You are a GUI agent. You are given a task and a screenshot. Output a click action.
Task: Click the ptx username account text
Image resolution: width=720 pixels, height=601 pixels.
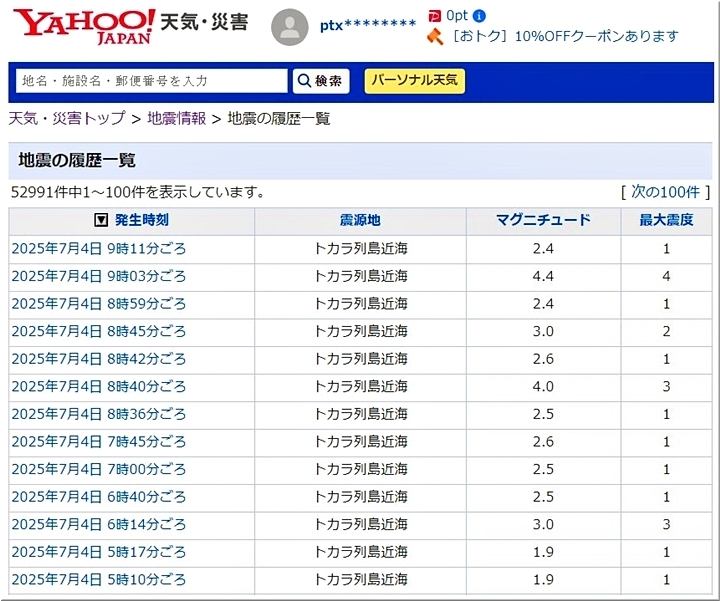point(367,25)
